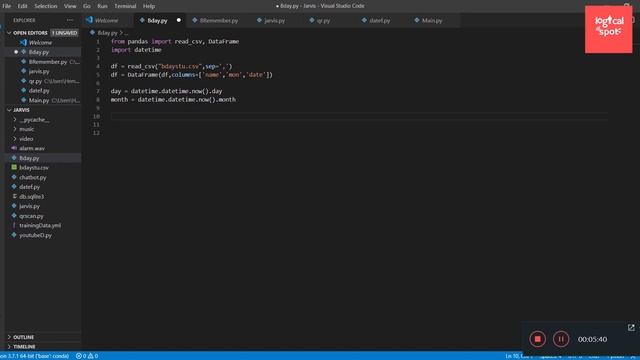The width and height of the screenshot is (640, 360).
Task: Open trainingData.yml file
Action: [x=40, y=225]
